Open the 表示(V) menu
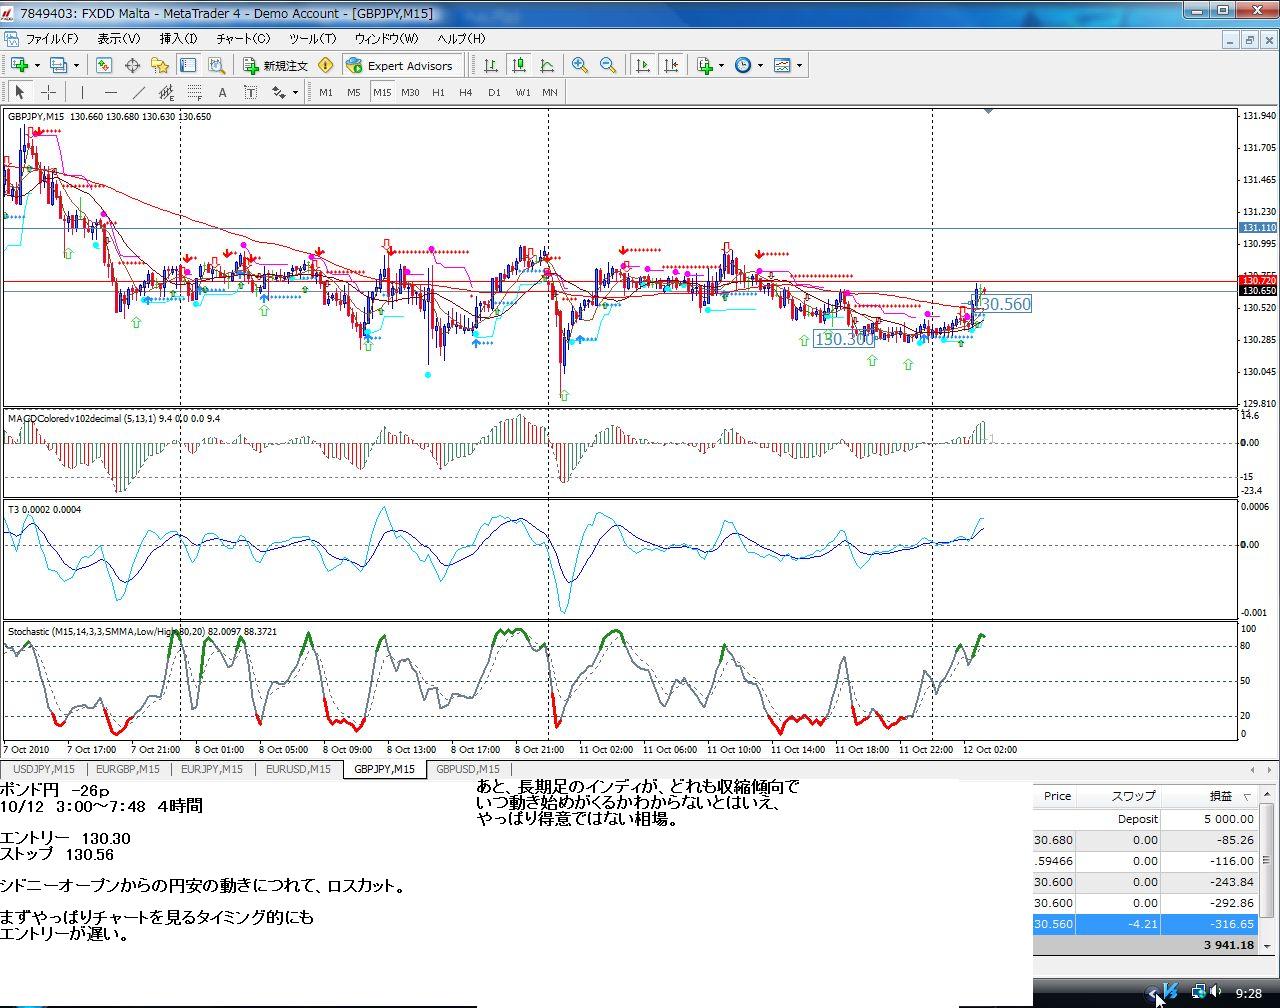The image size is (1280, 1008). (118, 39)
